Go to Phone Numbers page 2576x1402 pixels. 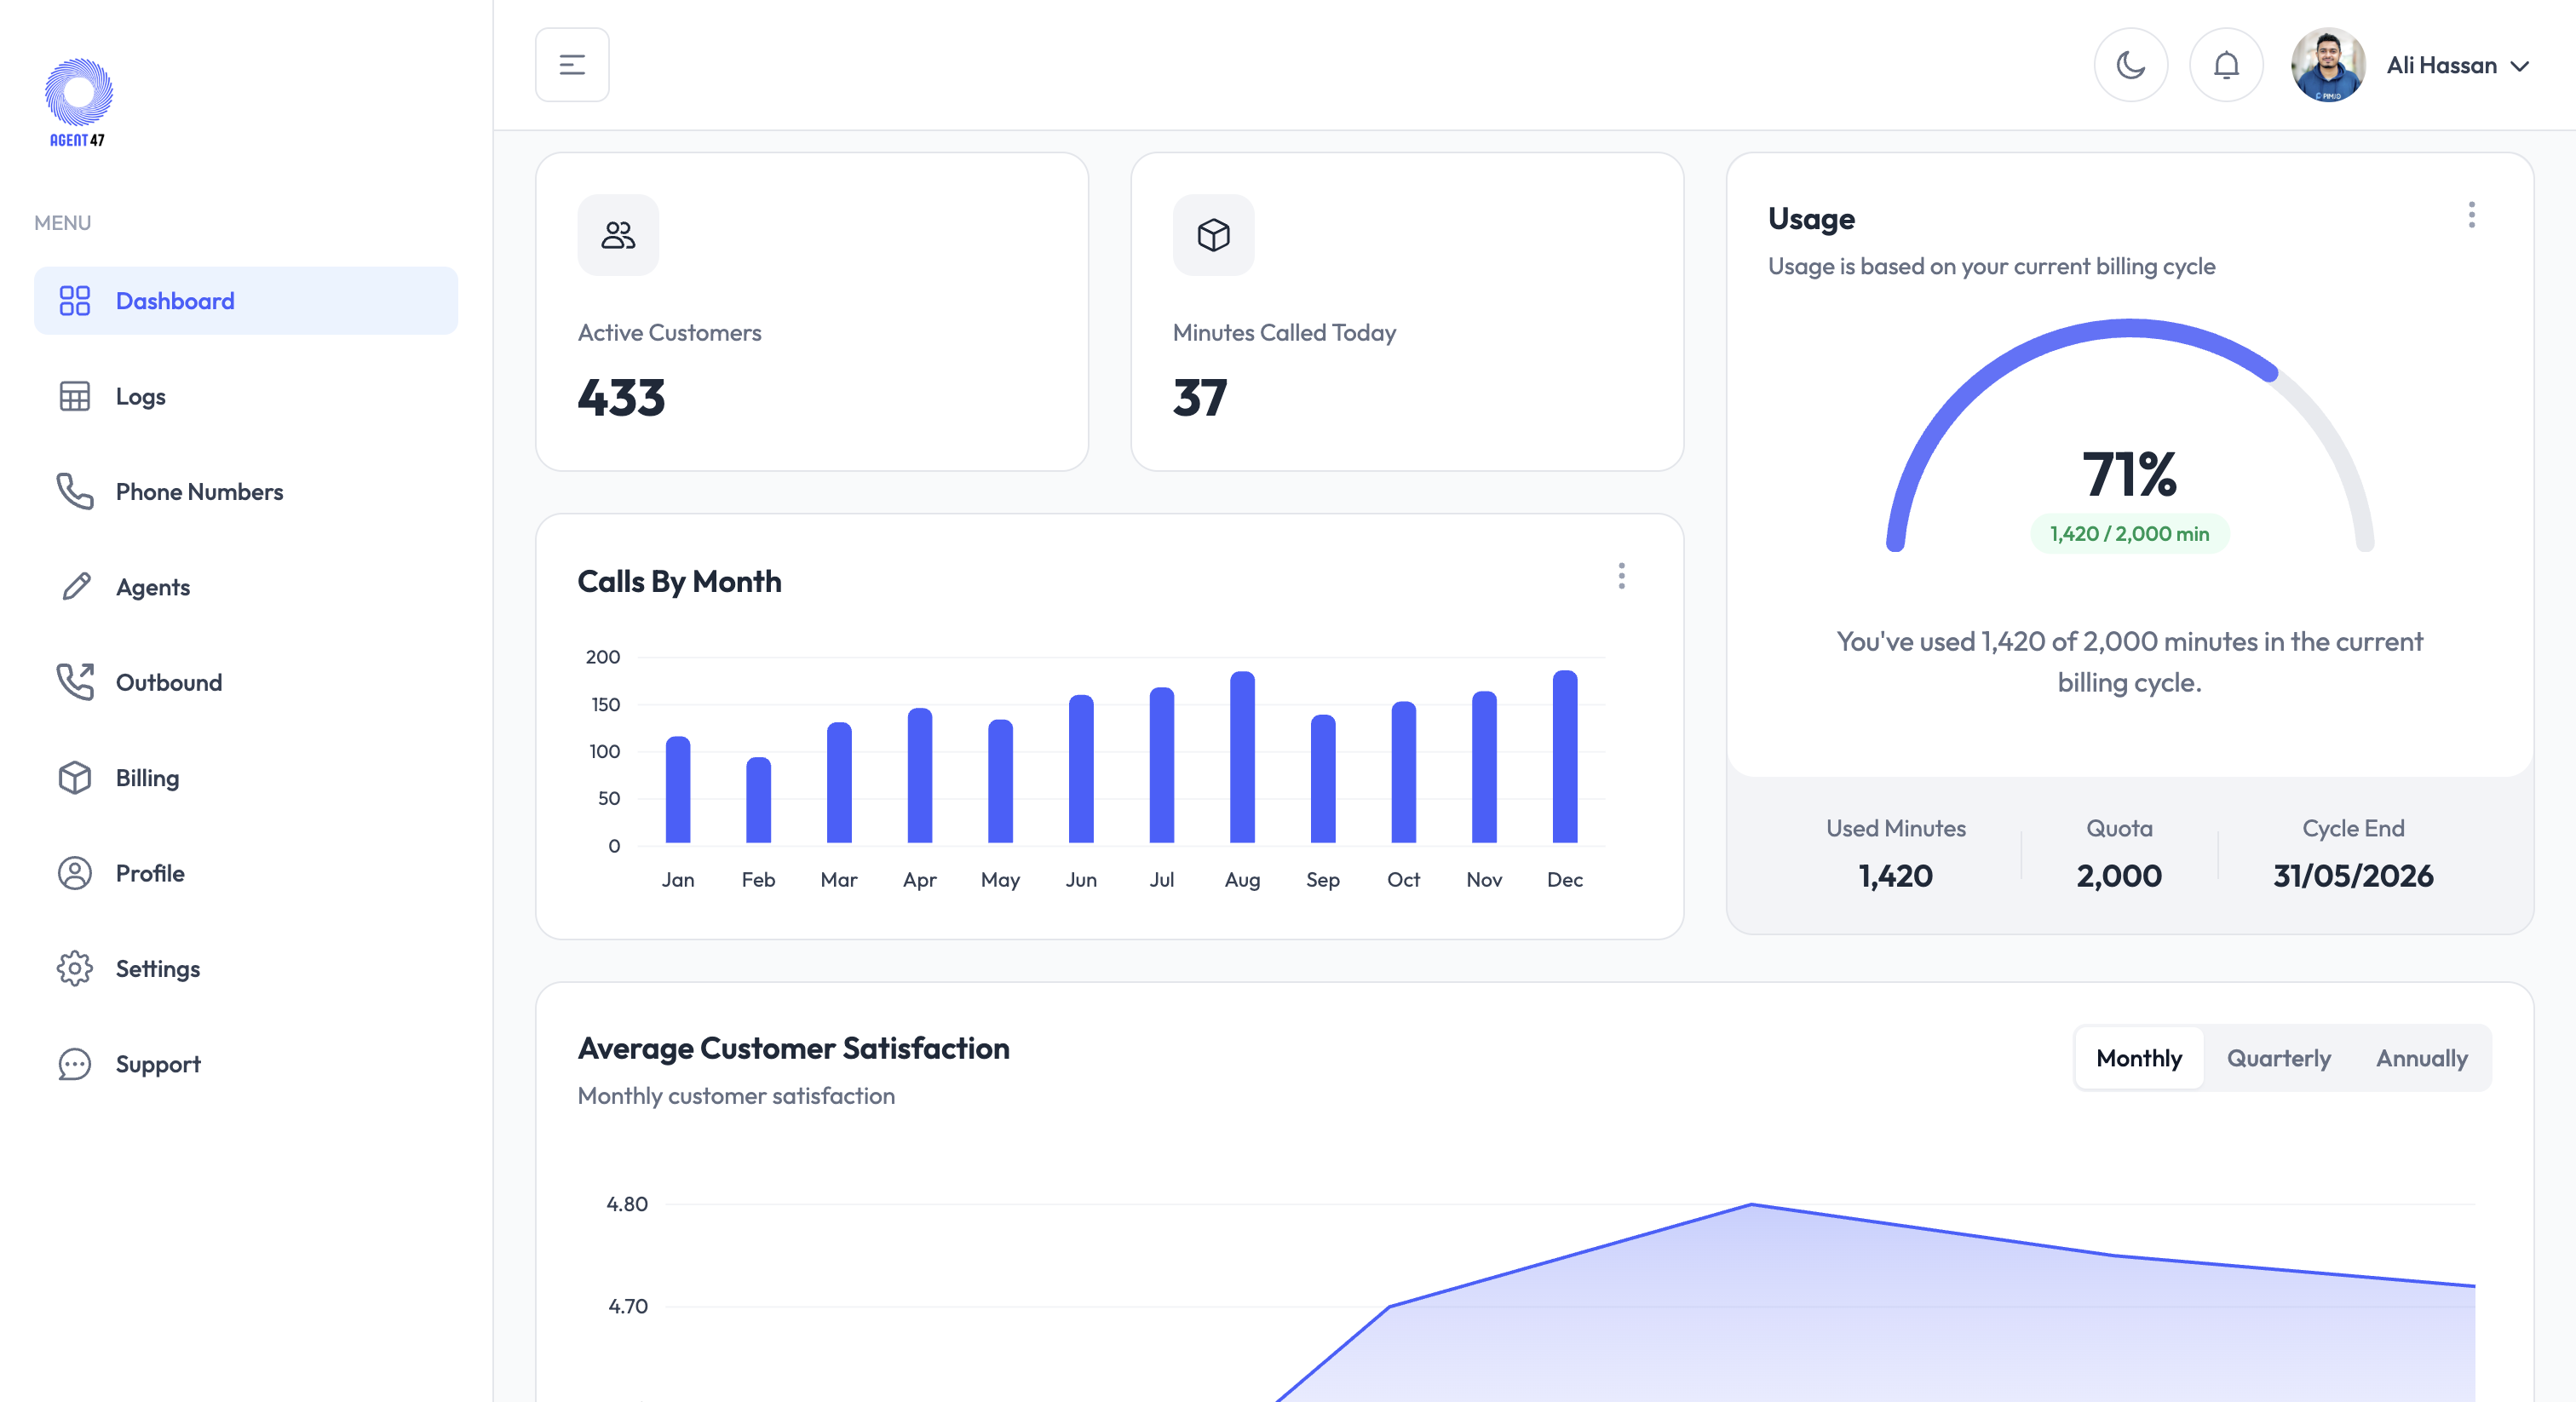click(x=246, y=491)
